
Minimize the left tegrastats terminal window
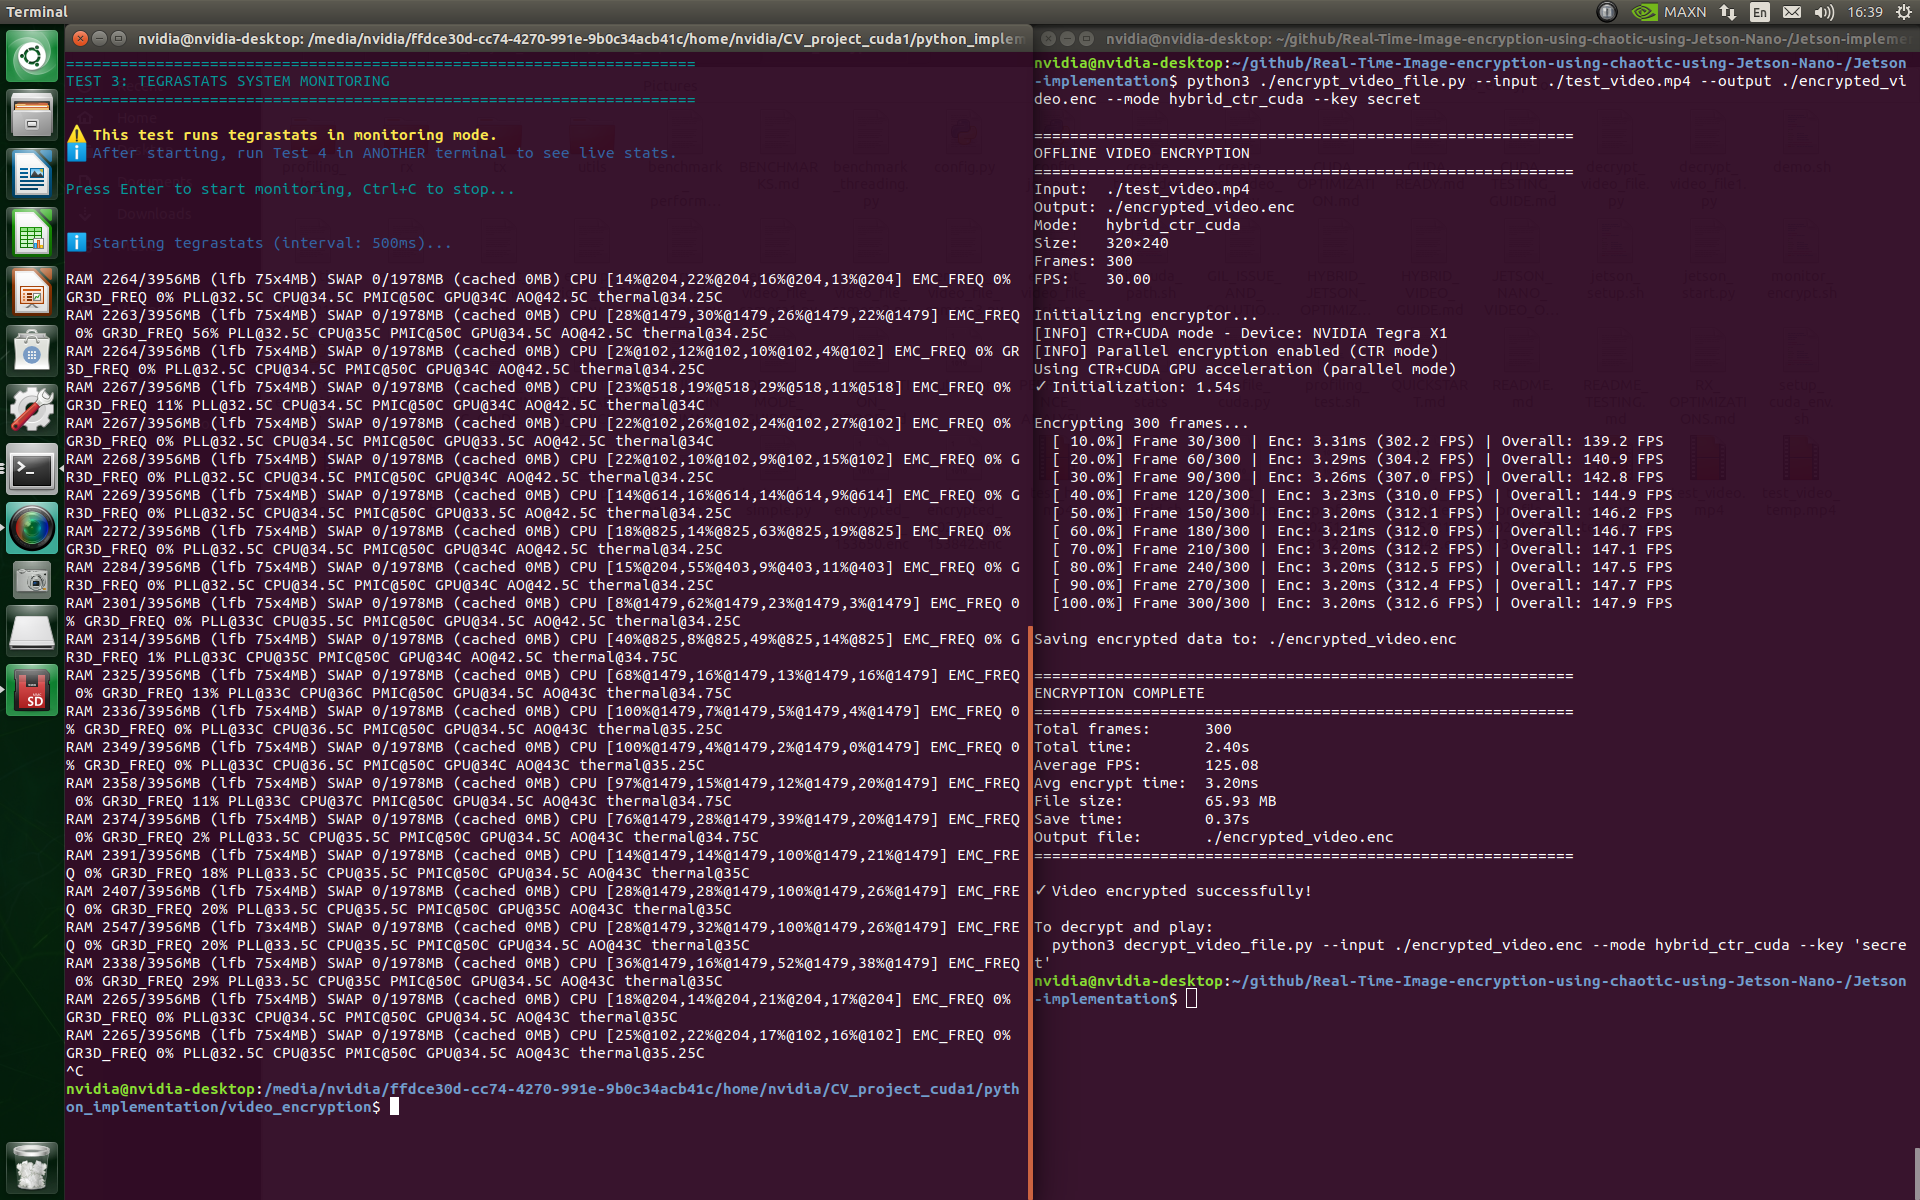tap(99, 38)
